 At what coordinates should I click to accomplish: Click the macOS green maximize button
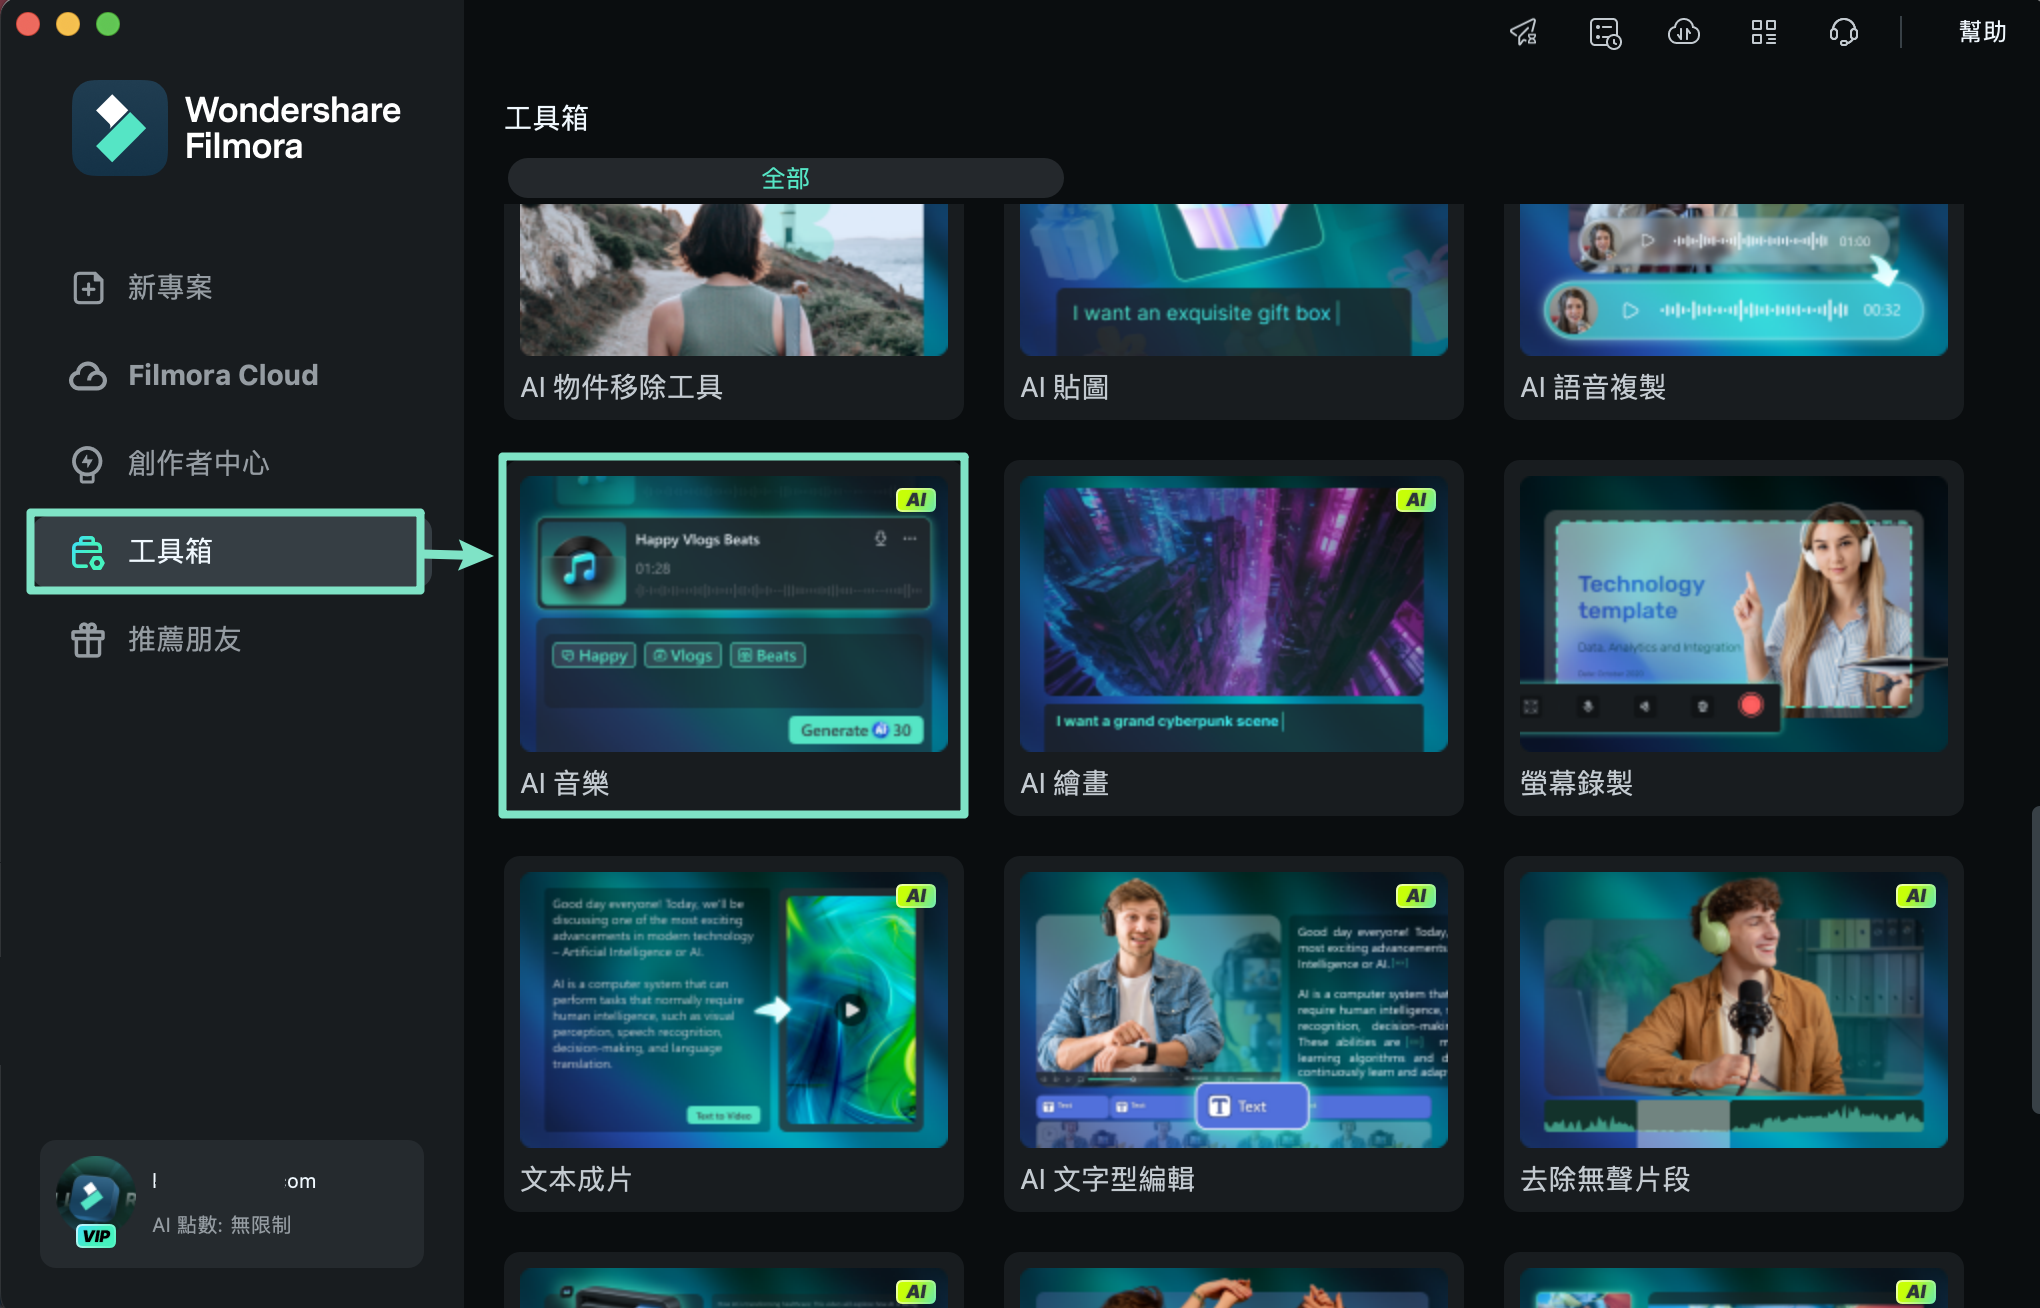click(108, 24)
